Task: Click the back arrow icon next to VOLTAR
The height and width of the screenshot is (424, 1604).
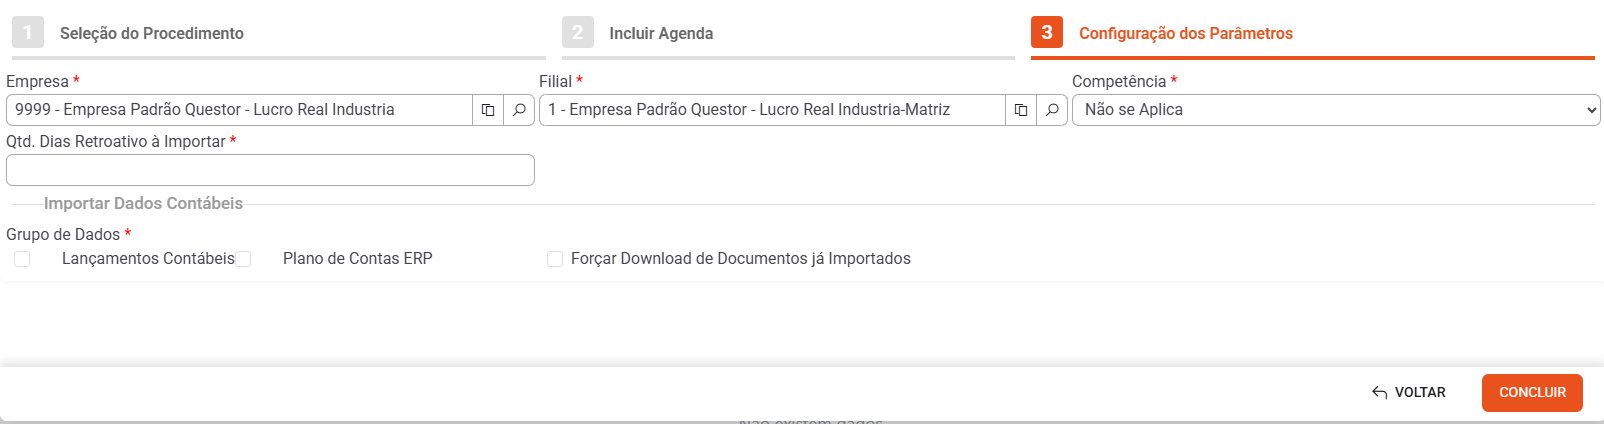Action: tap(1380, 393)
